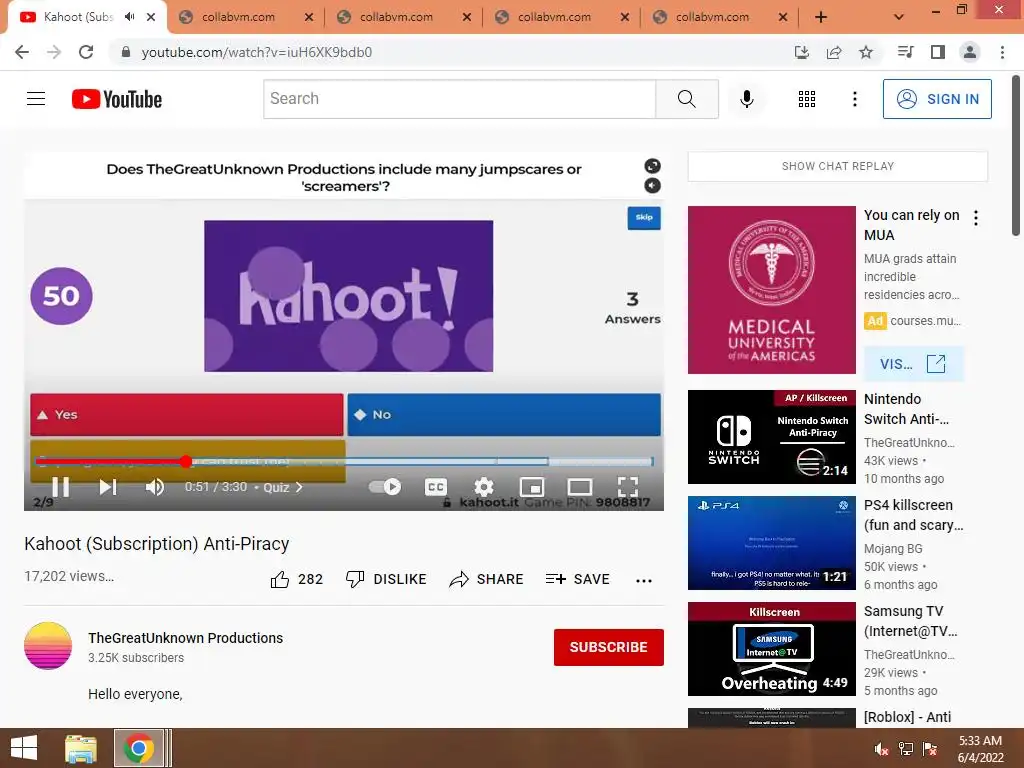Go to YouTube home via logo
This screenshot has width=1024, height=768.
point(117,99)
